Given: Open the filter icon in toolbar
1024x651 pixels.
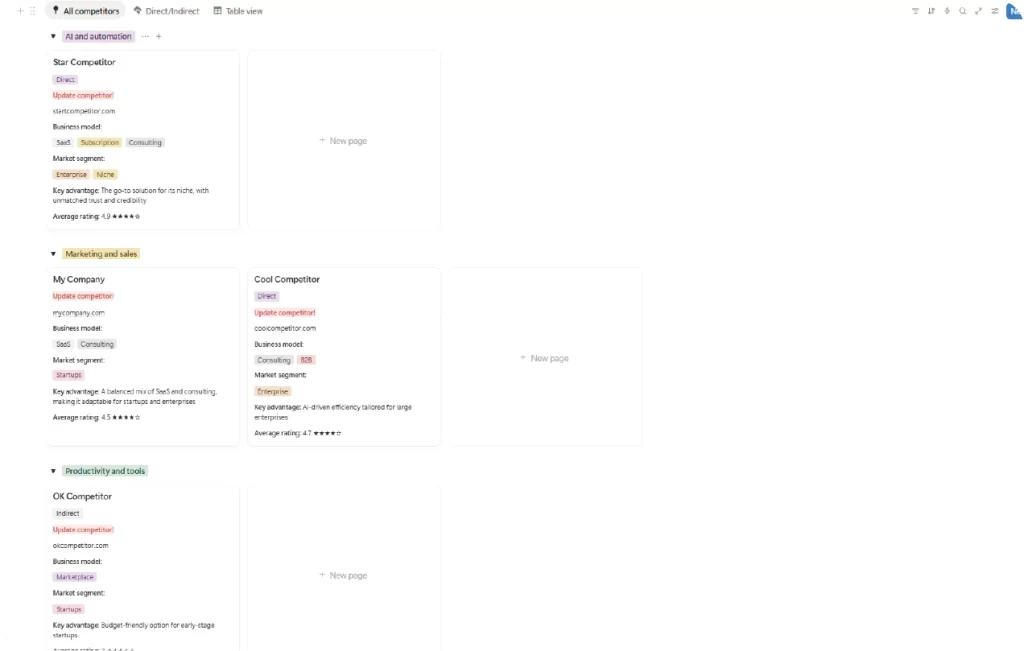Looking at the screenshot, I should [x=915, y=11].
